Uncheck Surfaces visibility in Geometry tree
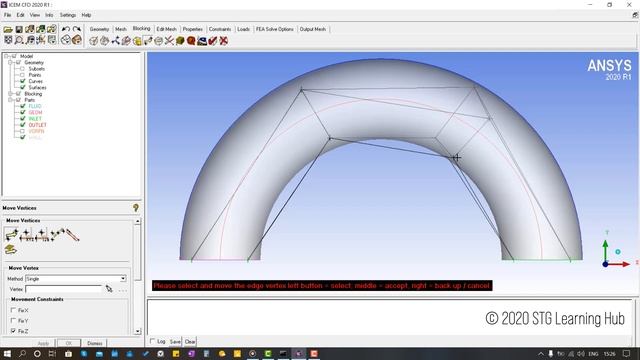 coord(22,87)
